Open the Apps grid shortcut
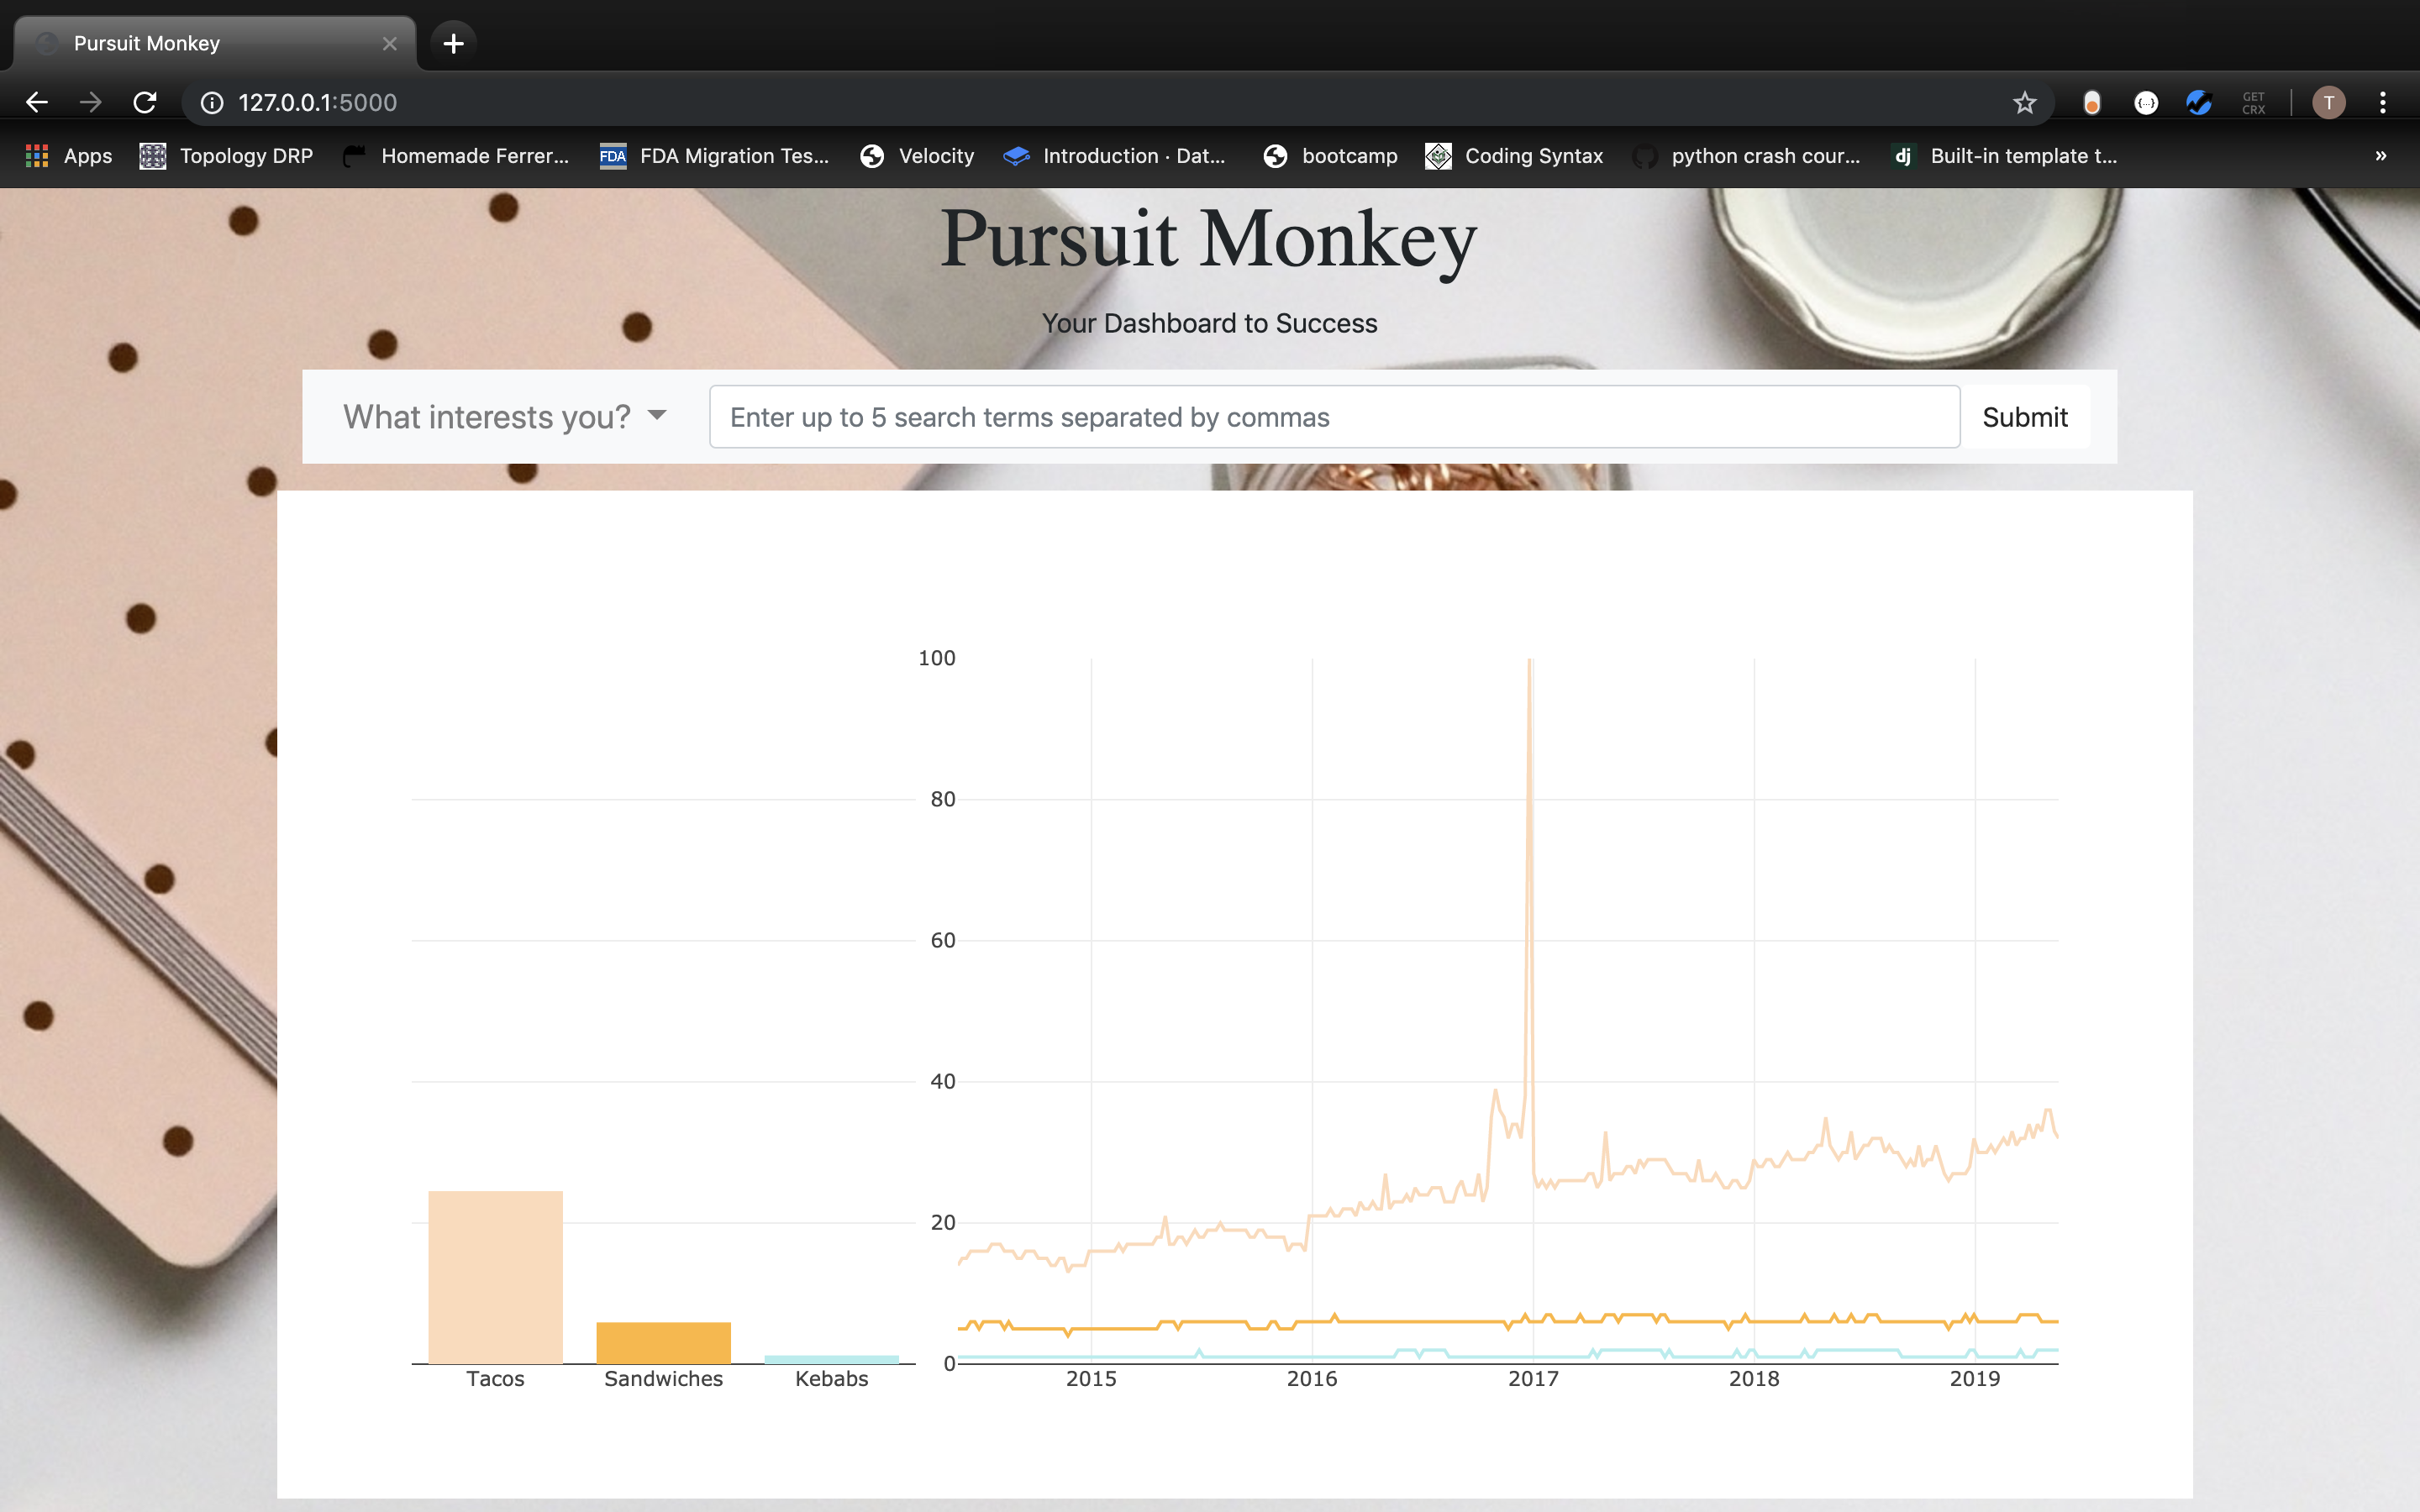Screen dimensions: 2420x1512 click(68, 156)
